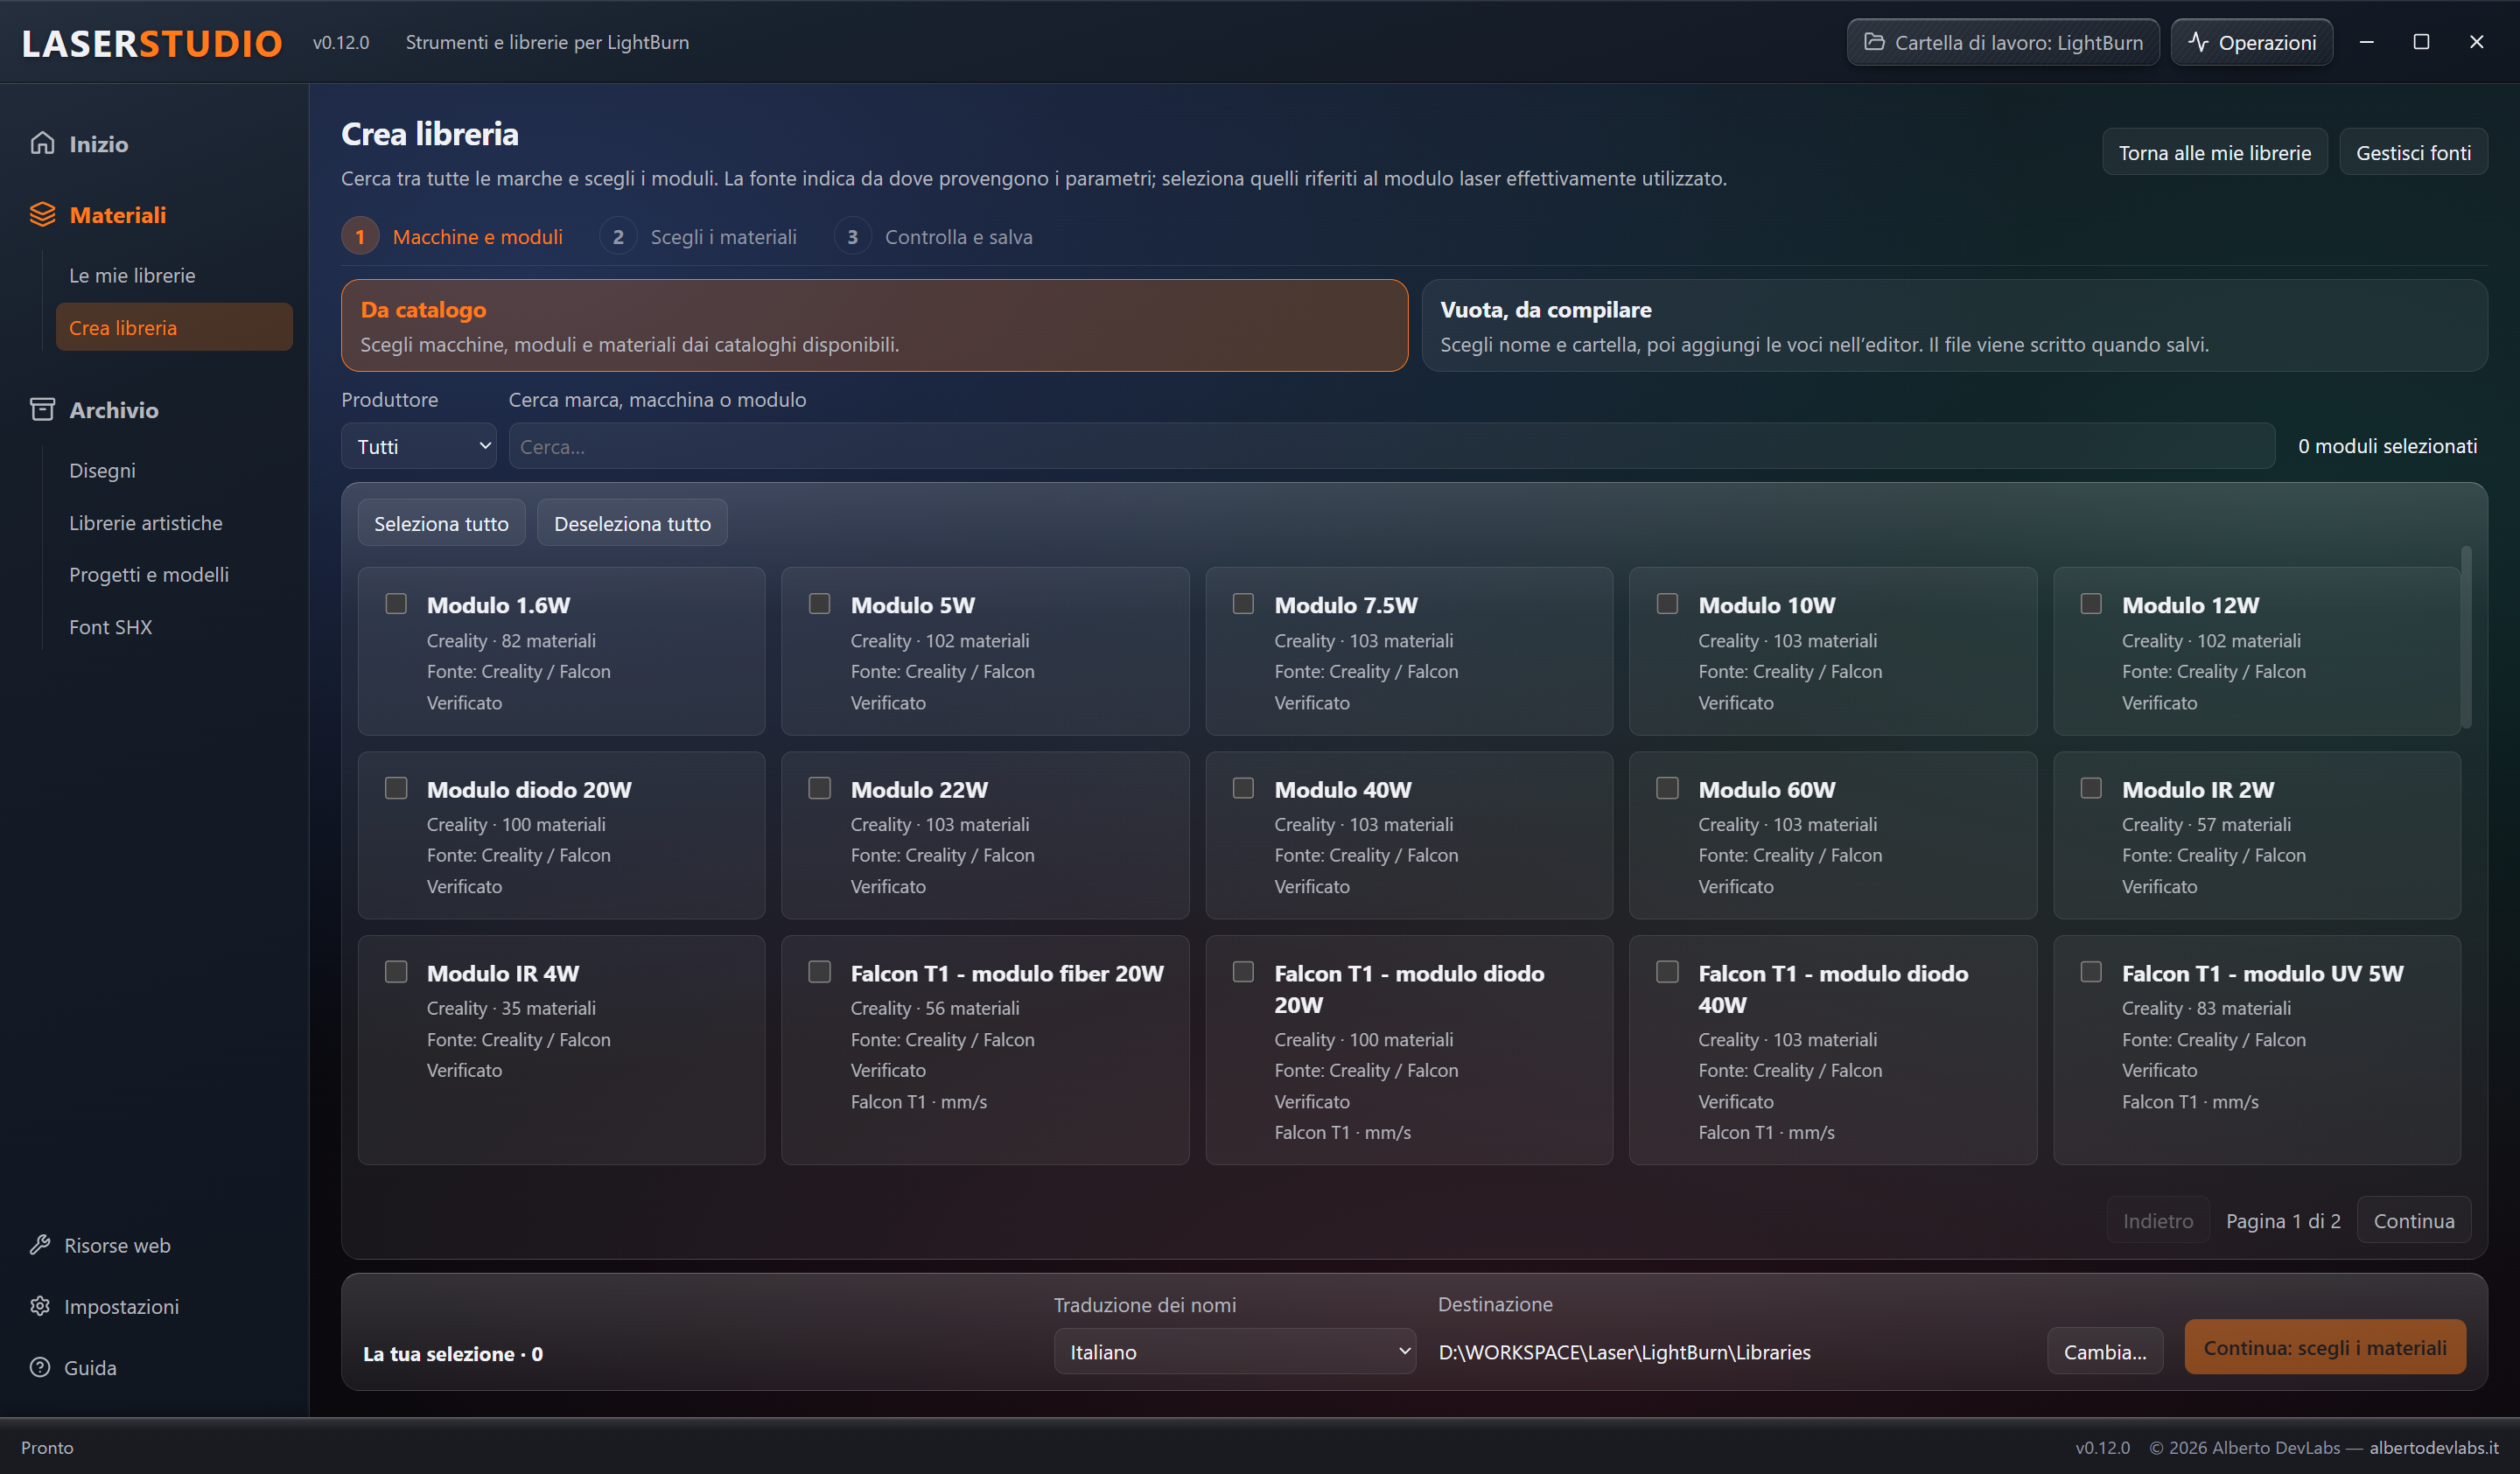The height and width of the screenshot is (1474, 2520).
Task: Click Continua next-page button
Action: (2413, 1220)
